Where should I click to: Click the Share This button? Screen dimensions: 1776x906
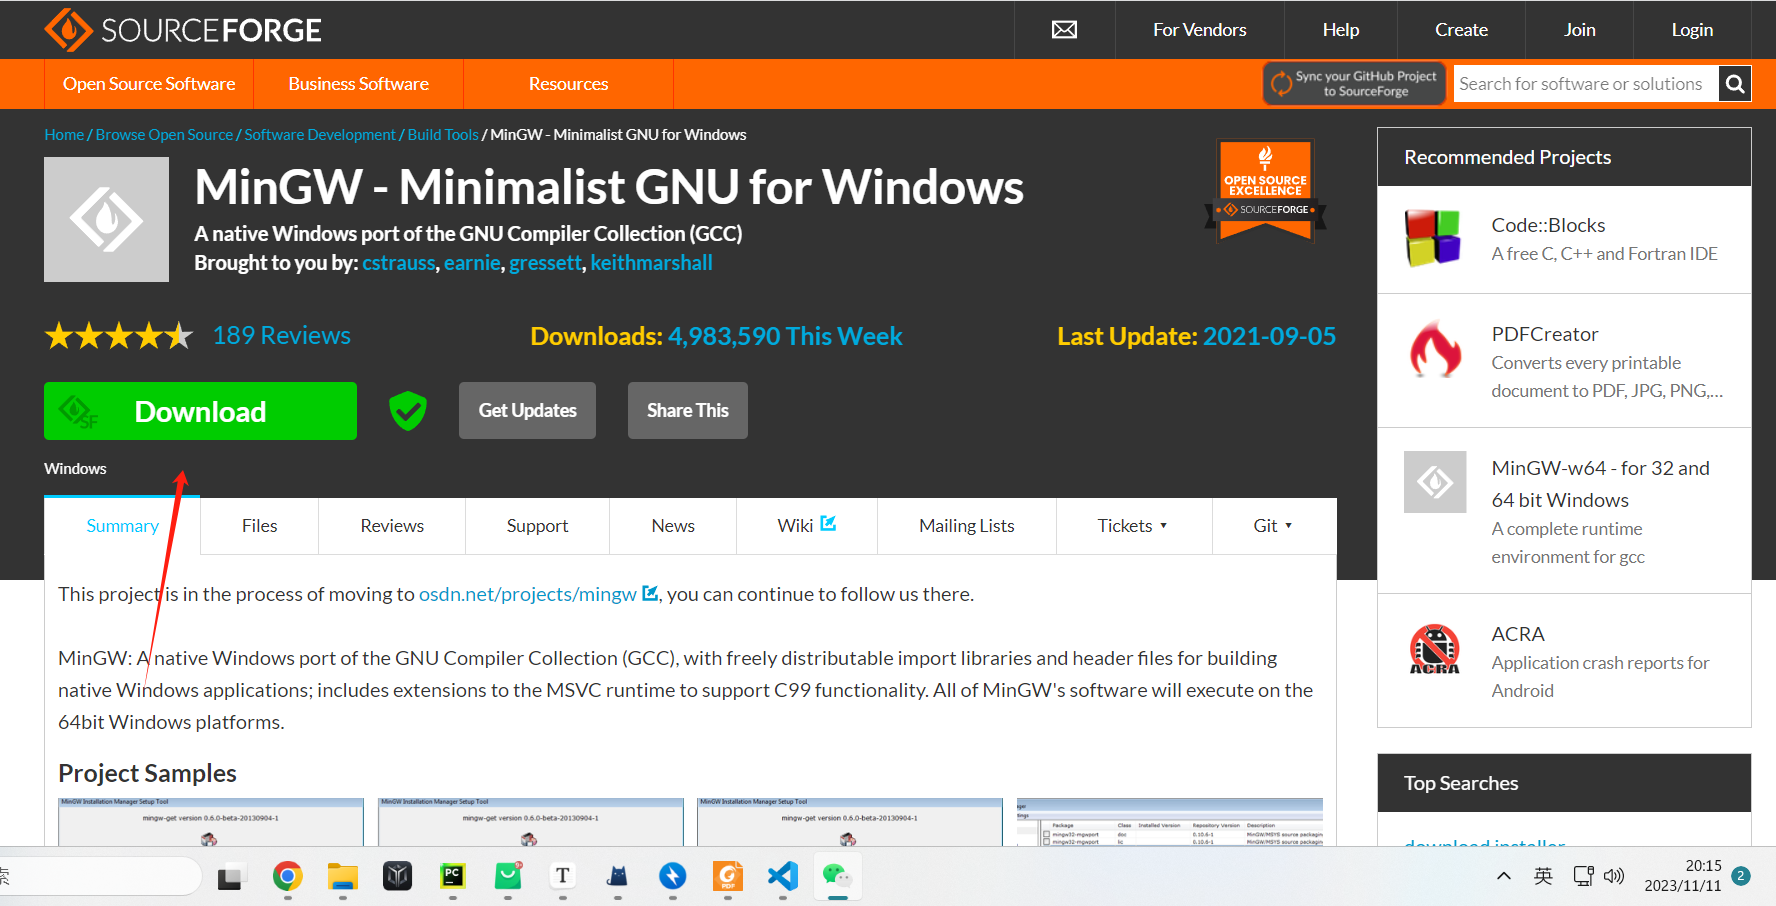tap(688, 411)
